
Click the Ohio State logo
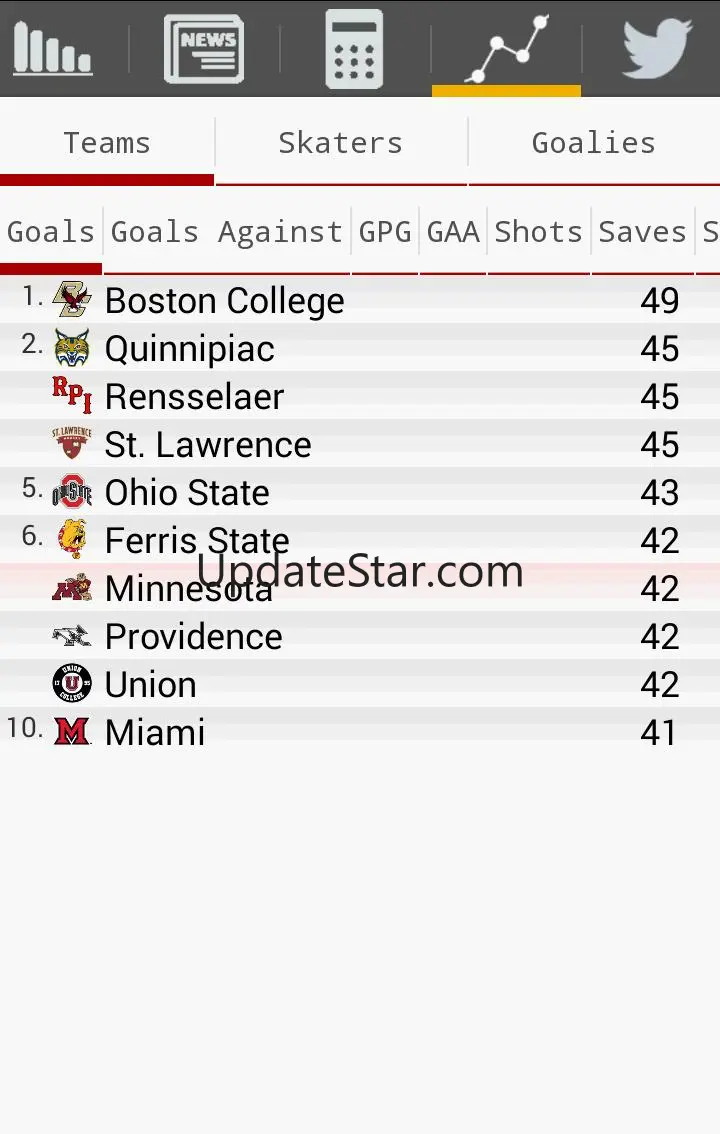coord(71,492)
